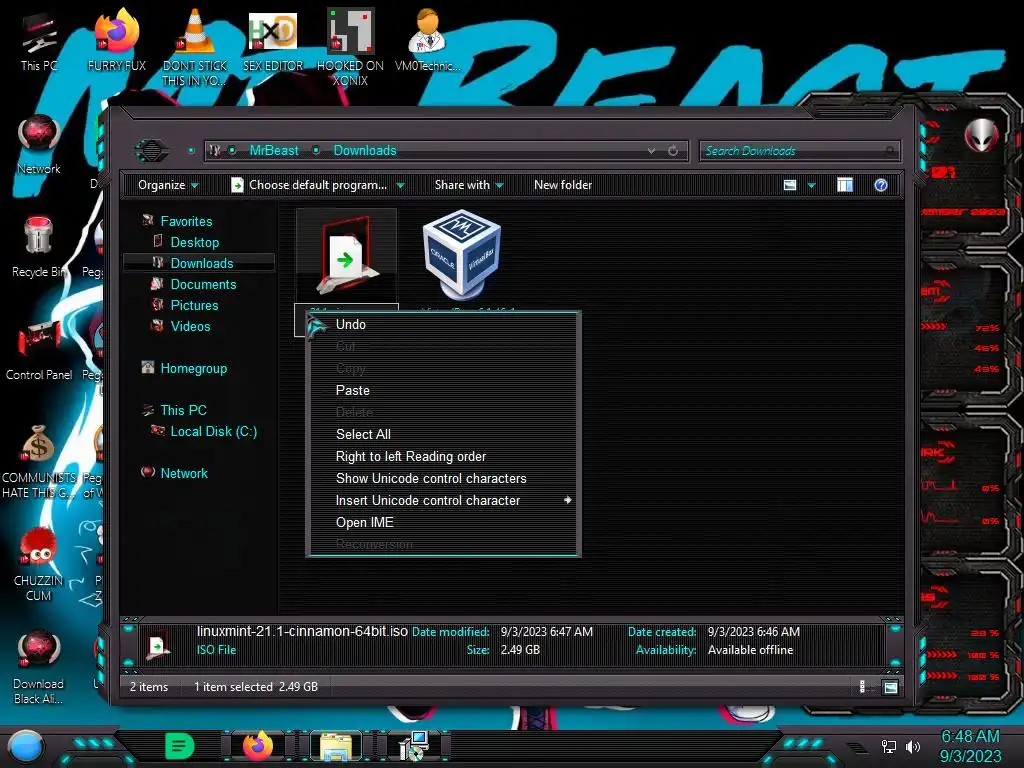
Task: Click the ISO File type label
Action: pyautogui.click(x=216, y=650)
